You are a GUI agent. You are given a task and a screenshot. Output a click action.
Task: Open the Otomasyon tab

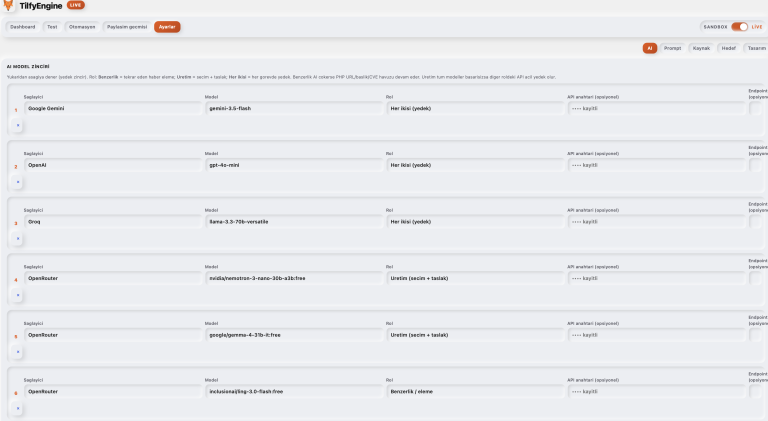[x=82, y=27]
